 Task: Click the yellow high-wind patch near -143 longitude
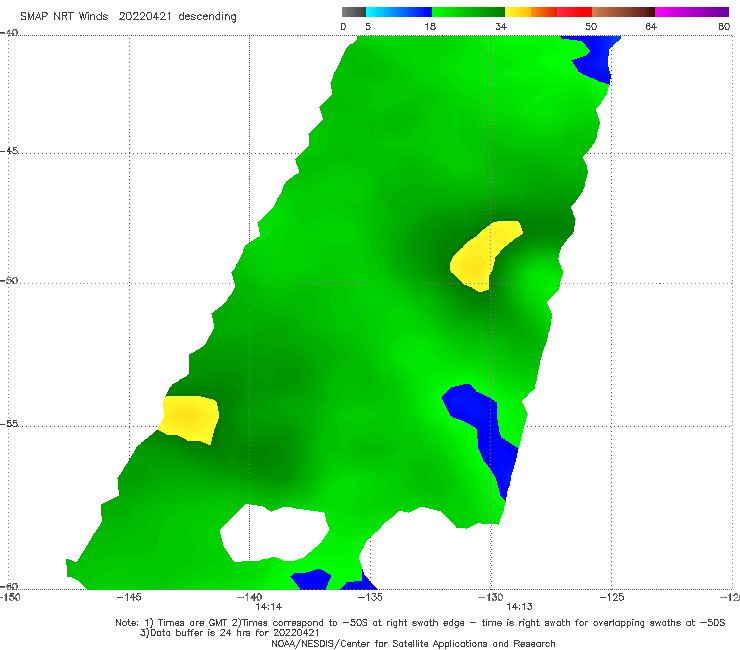(x=189, y=419)
